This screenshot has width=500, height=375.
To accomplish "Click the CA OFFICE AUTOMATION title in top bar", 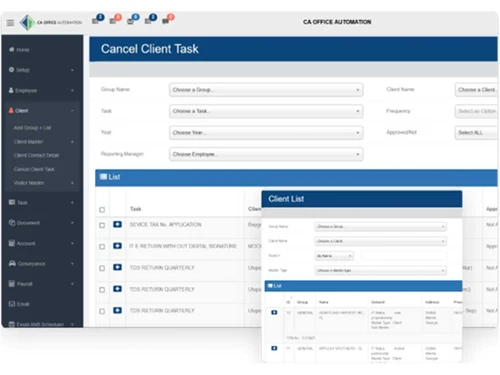I will 337,22.
